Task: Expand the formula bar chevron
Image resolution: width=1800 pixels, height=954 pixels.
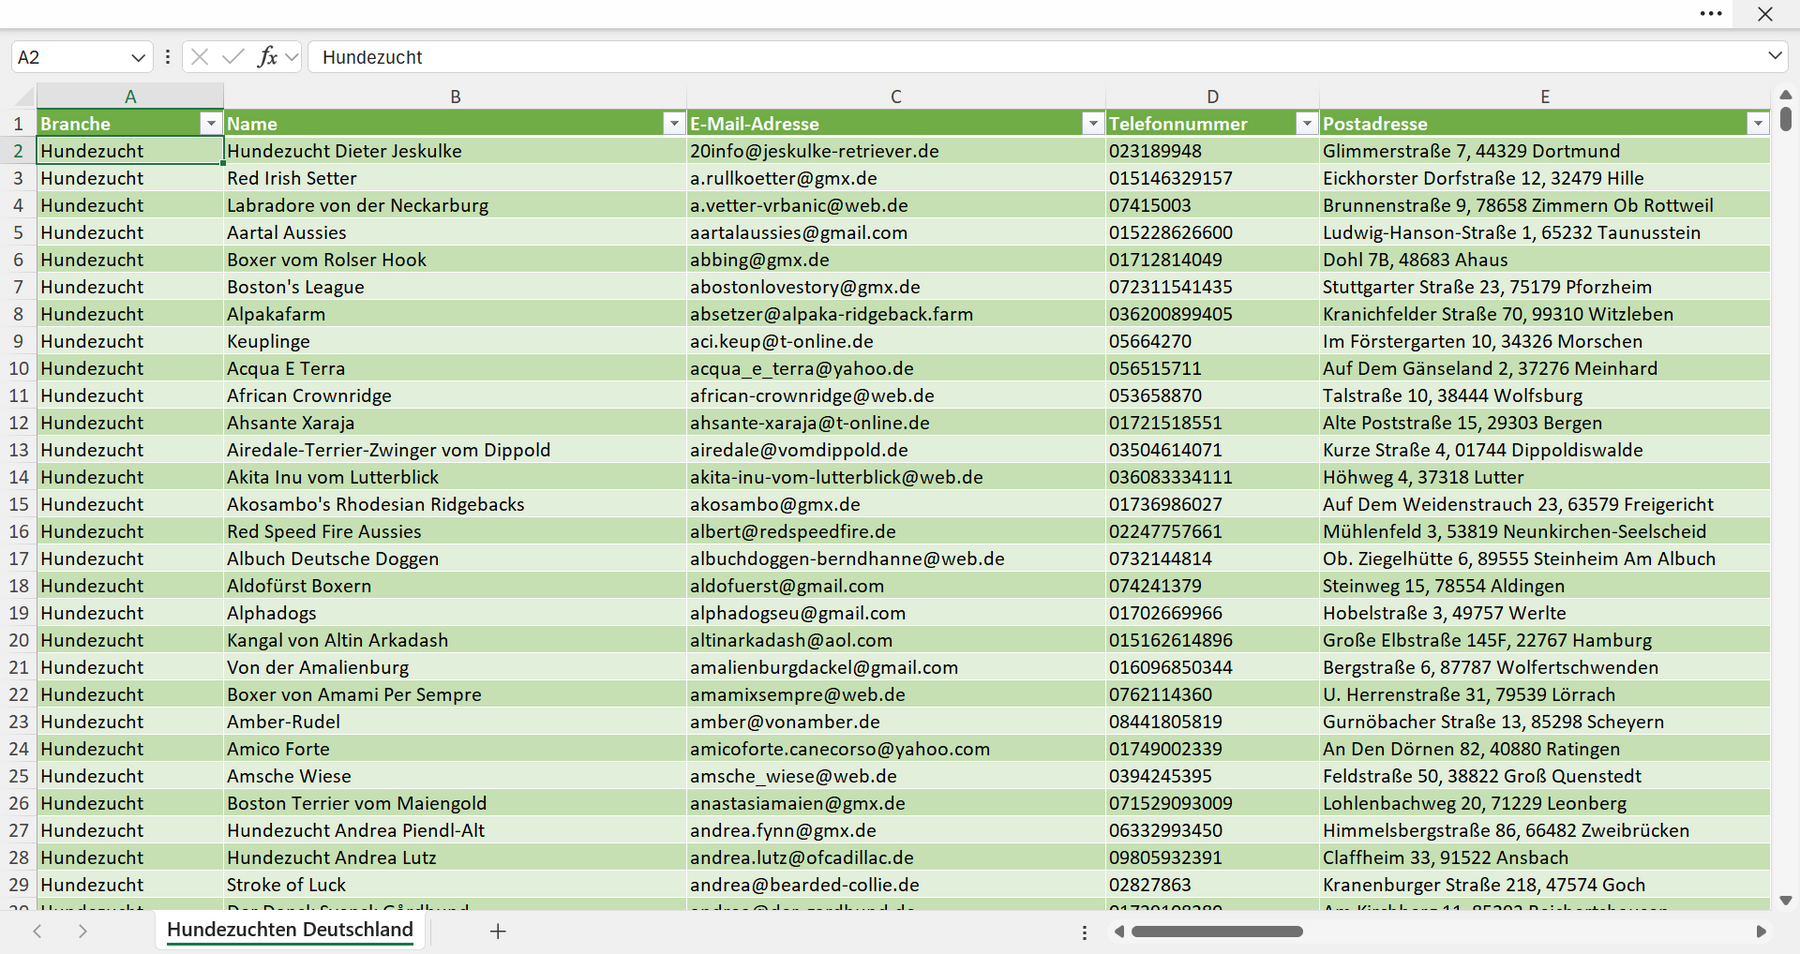Action: tap(1775, 56)
